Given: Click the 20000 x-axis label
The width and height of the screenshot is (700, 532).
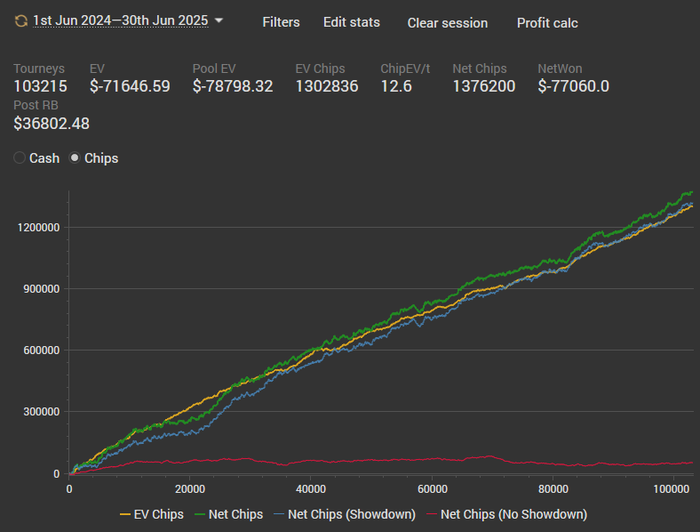Looking at the screenshot, I should pyautogui.click(x=190, y=489).
